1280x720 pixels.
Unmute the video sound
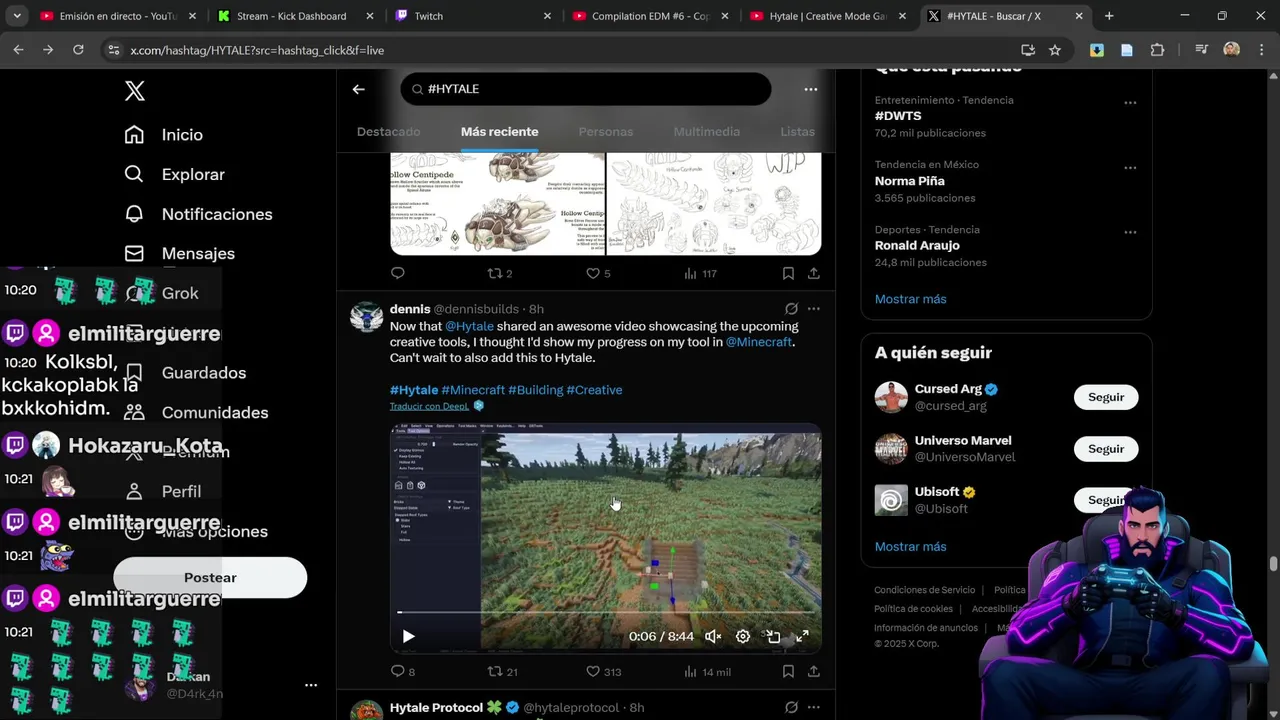(713, 636)
